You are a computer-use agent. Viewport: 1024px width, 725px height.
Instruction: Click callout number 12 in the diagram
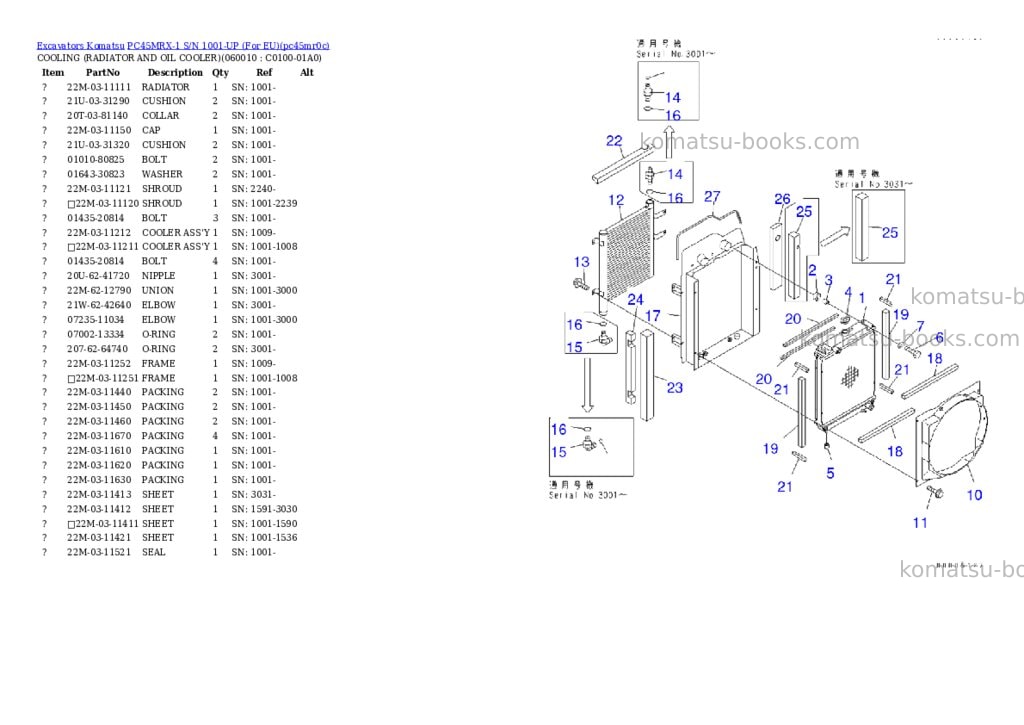pyautogui.click(x=616, y=200)
